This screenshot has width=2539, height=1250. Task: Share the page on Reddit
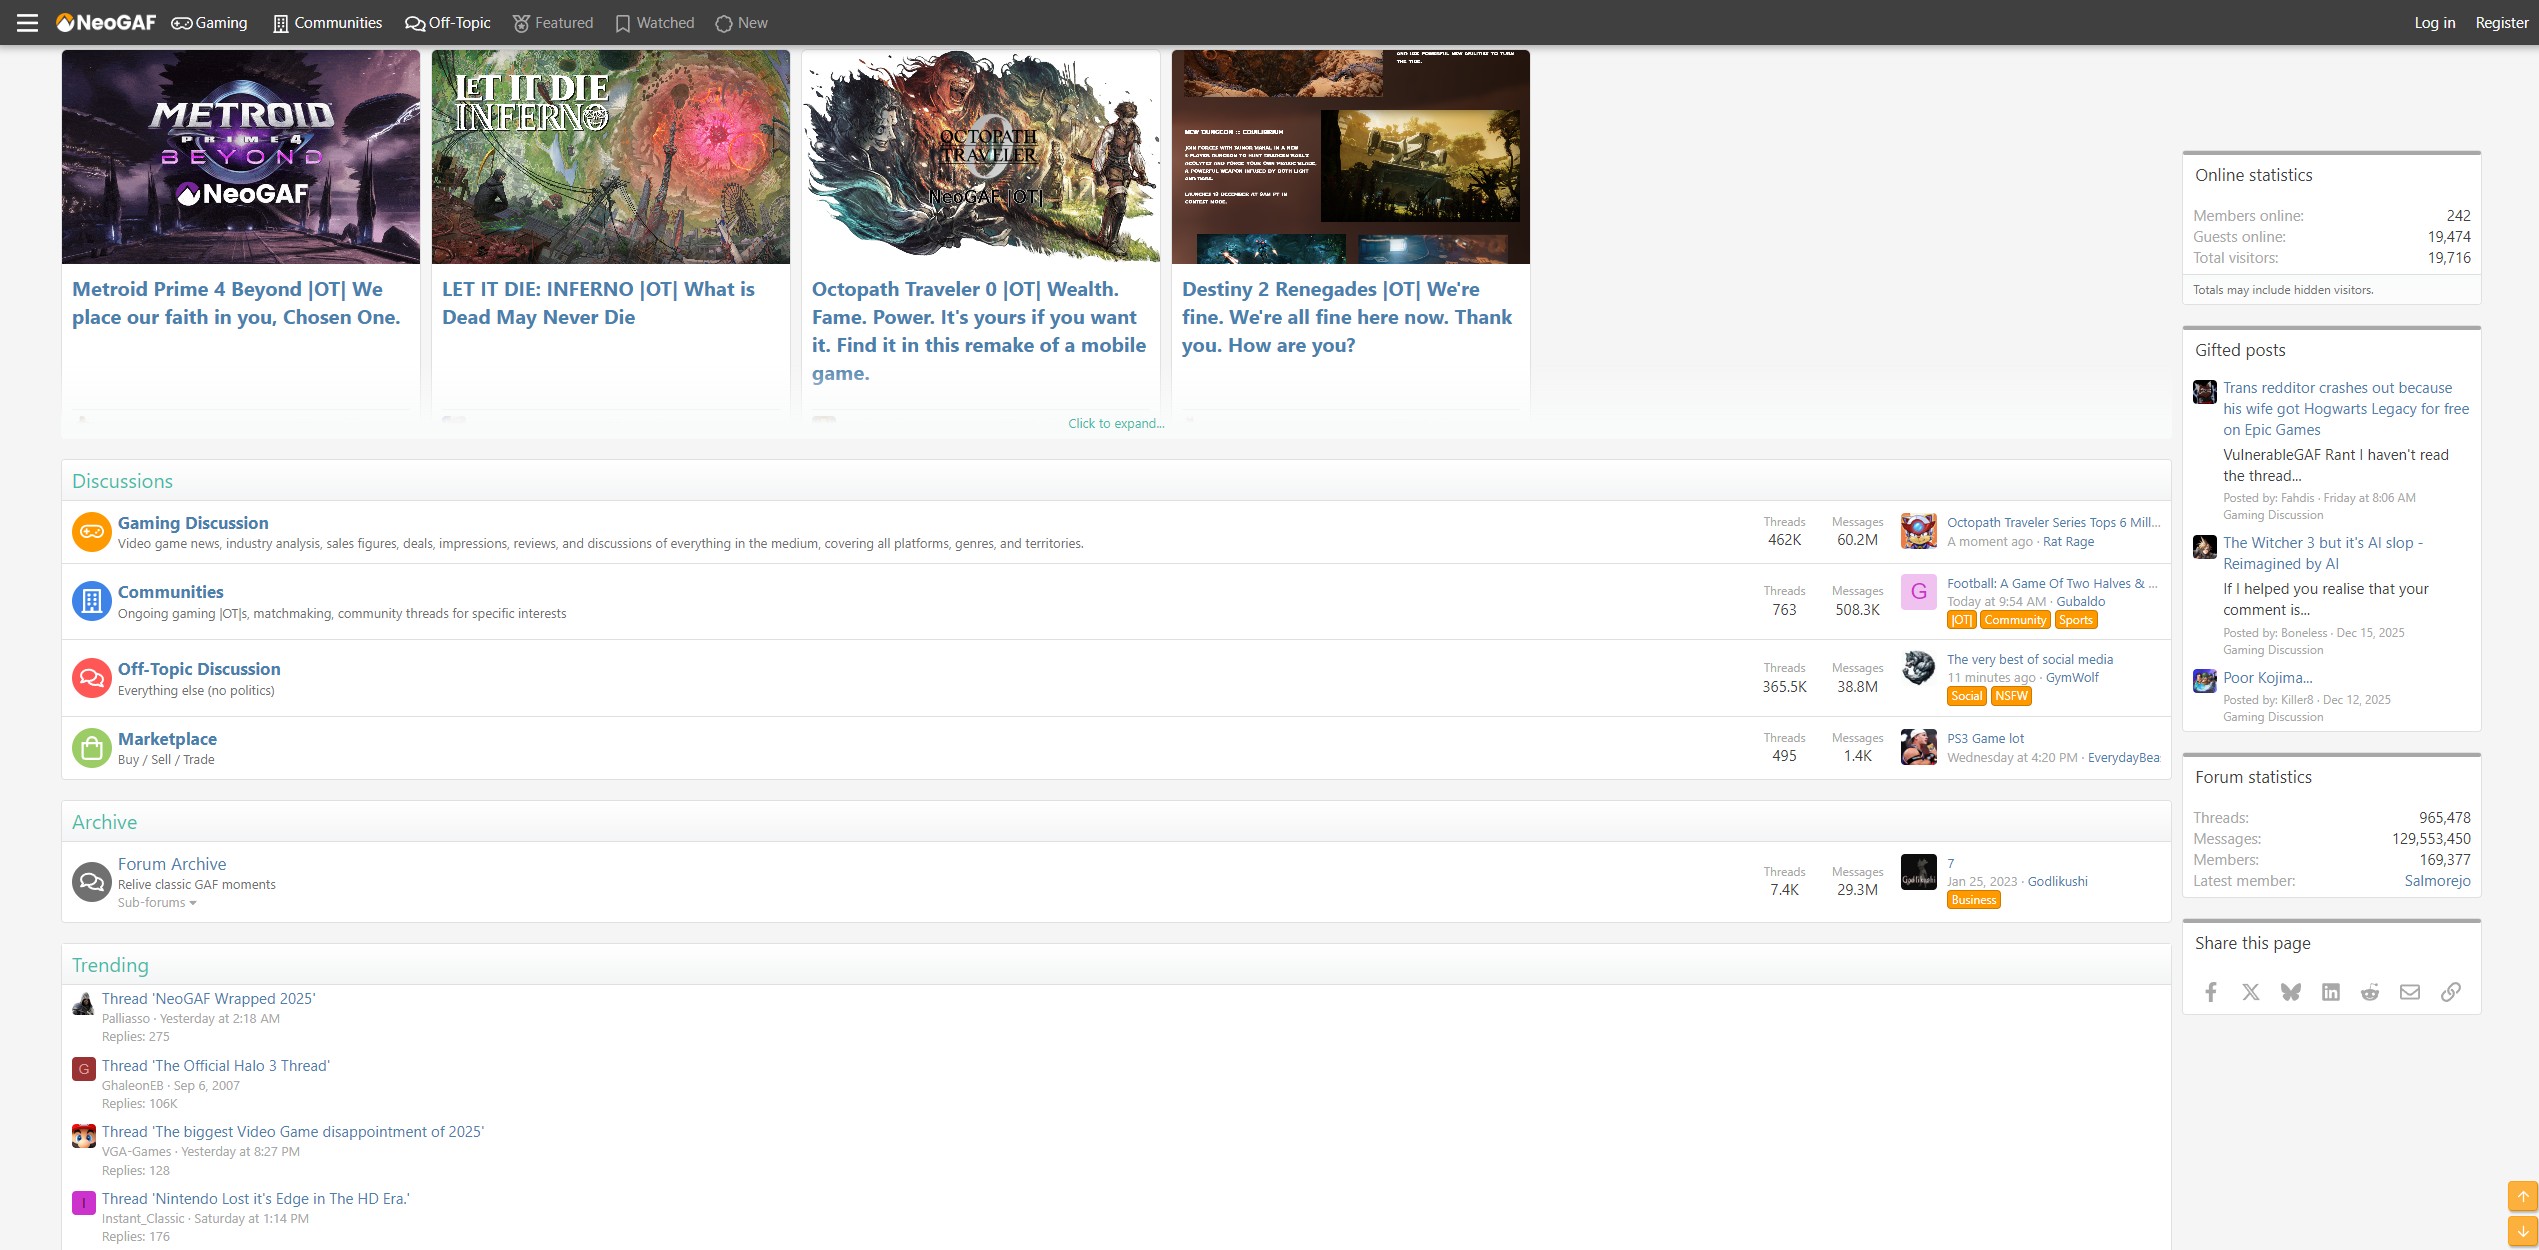(2369, 991)
